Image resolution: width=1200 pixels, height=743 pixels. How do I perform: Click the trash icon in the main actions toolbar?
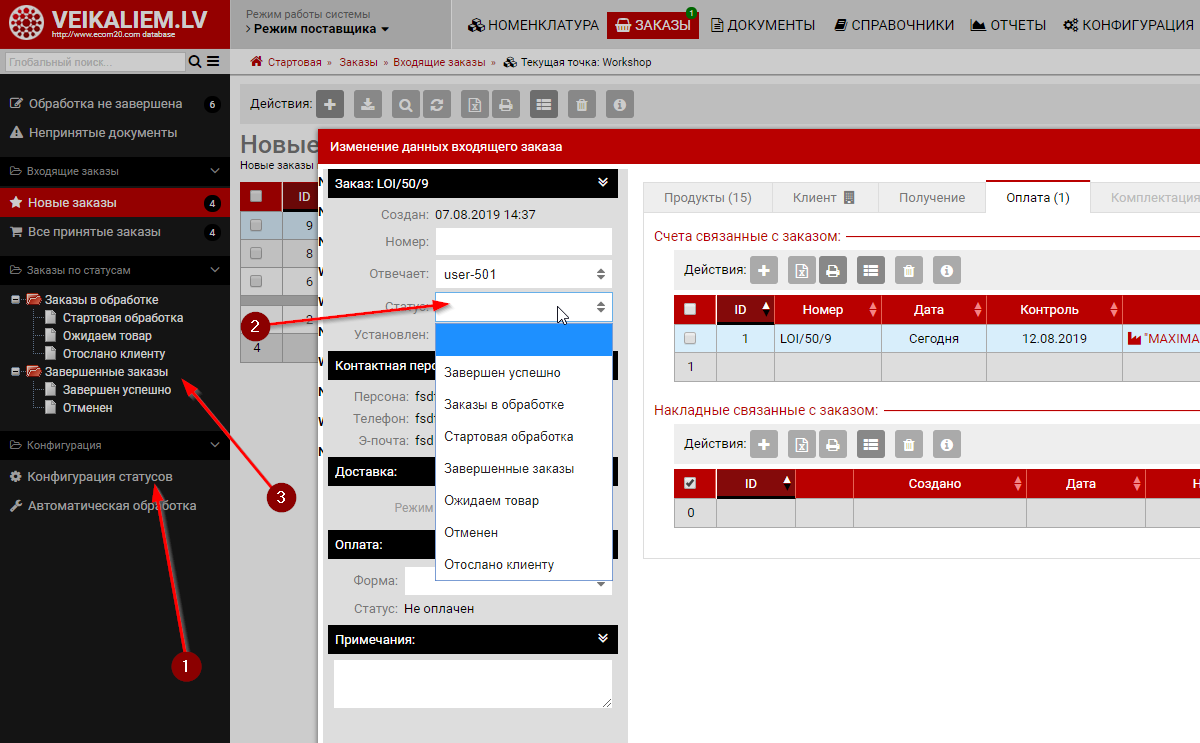click(x=582, y=103)
